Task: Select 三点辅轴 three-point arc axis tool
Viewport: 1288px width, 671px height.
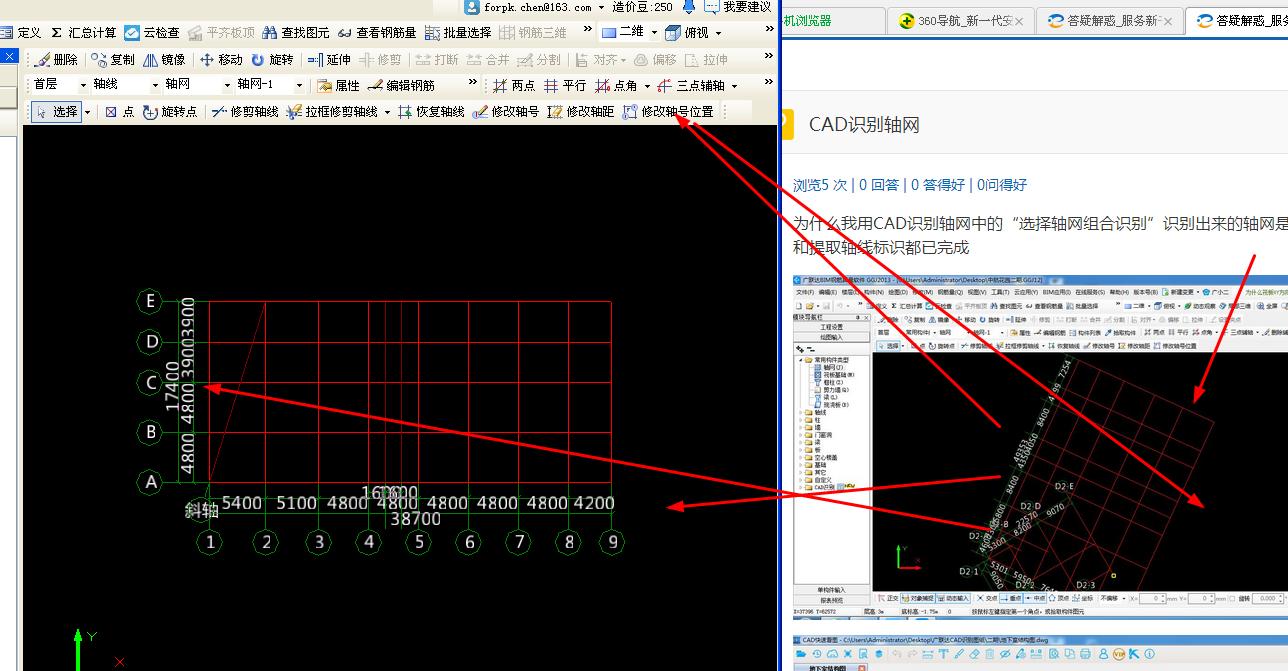Action: click(x=691, y=86)
